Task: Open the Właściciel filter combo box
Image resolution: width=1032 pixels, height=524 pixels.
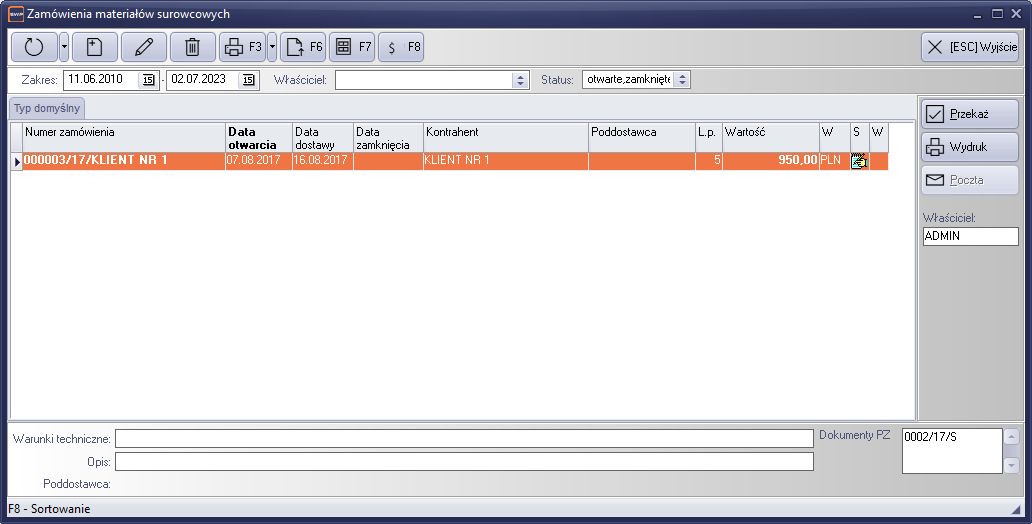Action: click(x=520, y=80)
